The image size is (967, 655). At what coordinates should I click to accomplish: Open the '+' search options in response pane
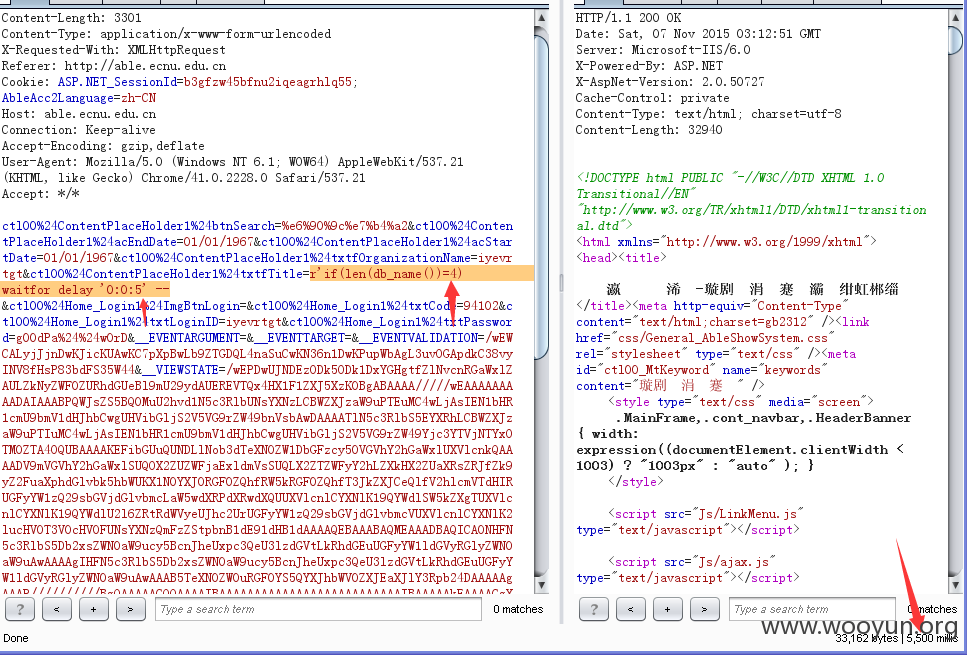[668, 609]
